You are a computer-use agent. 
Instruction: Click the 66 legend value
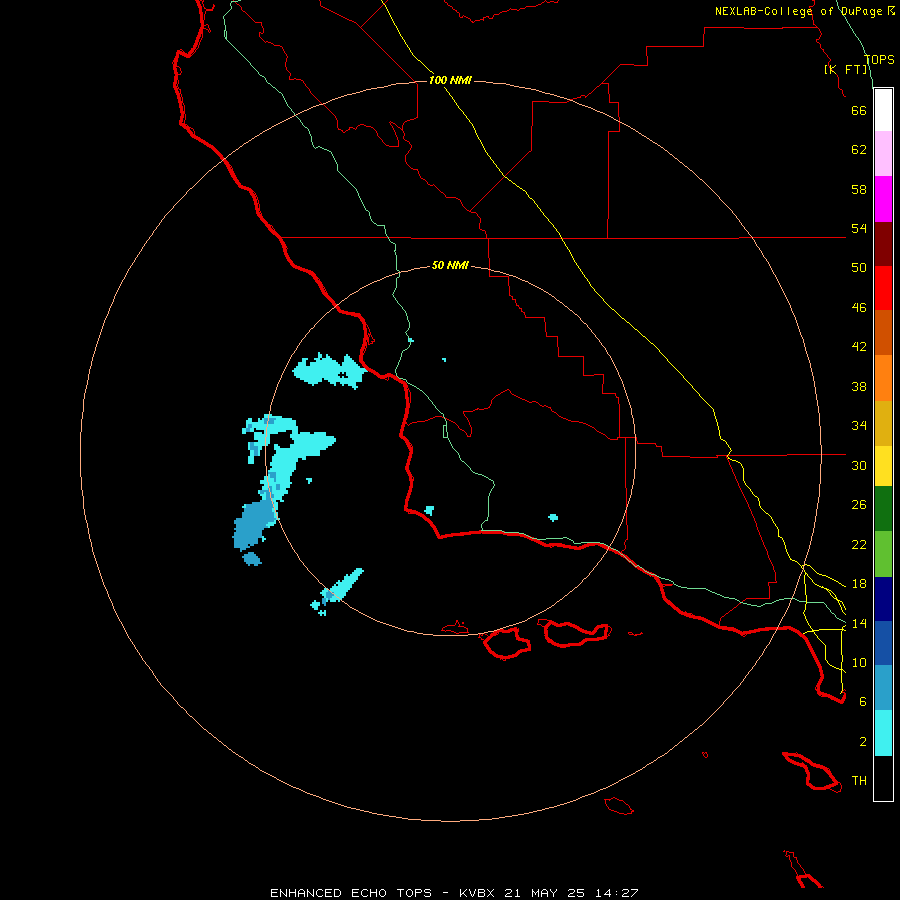[859, 110]
